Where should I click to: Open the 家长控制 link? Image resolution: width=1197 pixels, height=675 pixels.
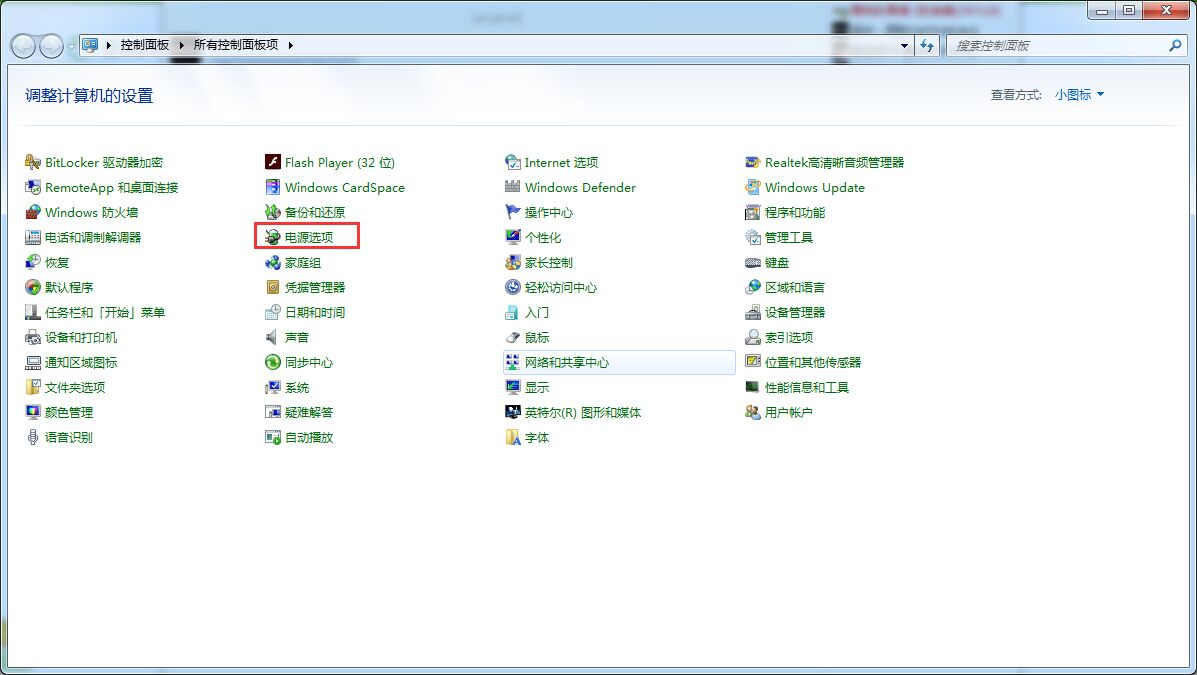(x=548, y=262)
